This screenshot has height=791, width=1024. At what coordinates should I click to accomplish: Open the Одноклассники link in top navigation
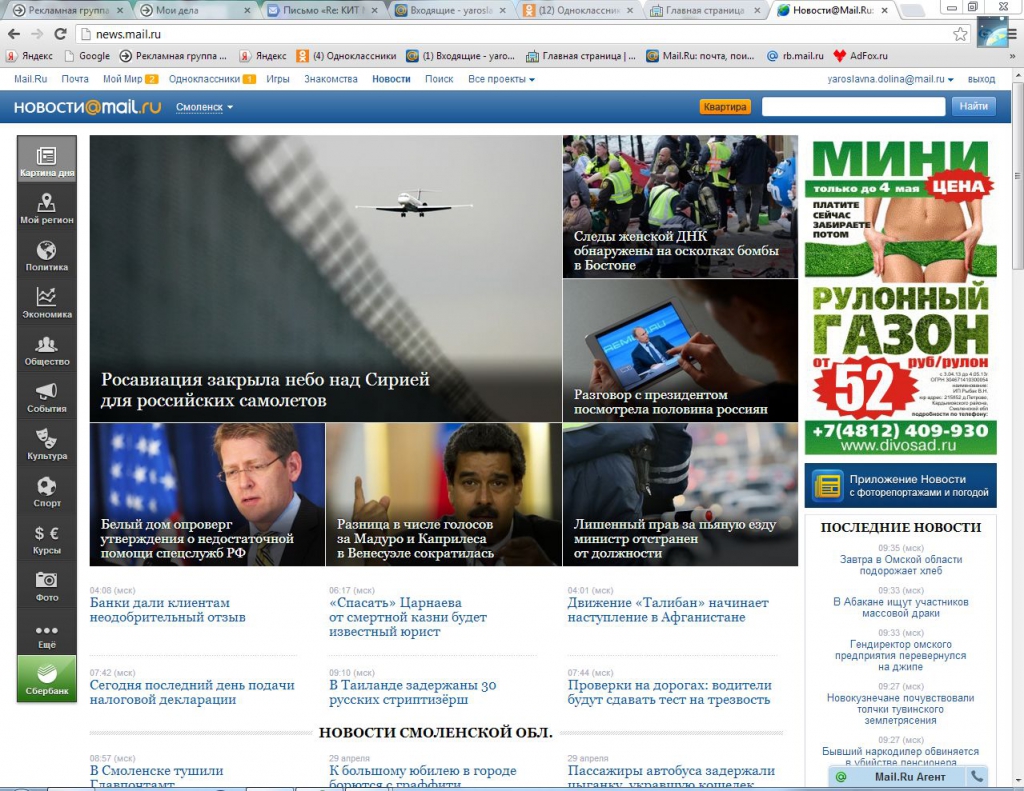pyautogui.click(x=212, y=79)
